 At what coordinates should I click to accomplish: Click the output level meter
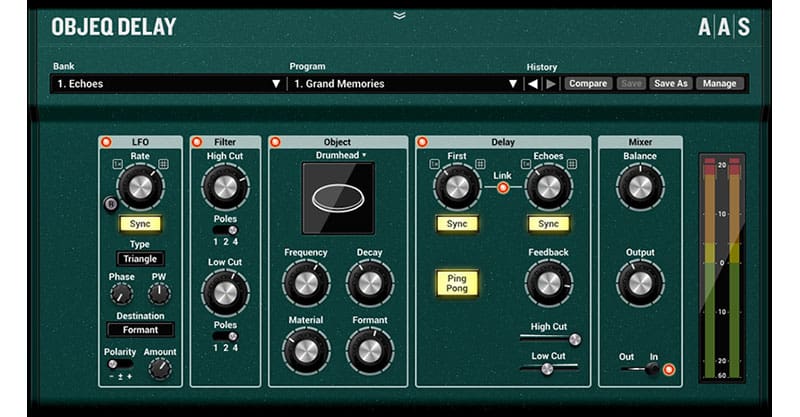pos(722,268)
